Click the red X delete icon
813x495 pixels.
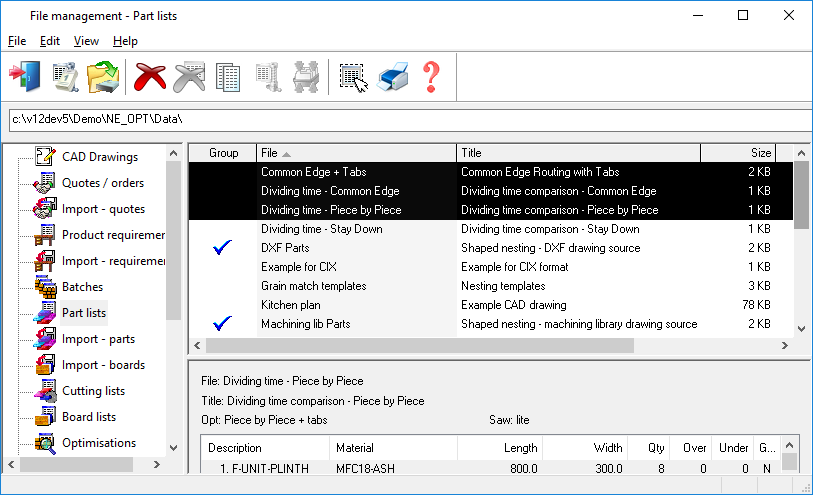[x=150, y=77]
